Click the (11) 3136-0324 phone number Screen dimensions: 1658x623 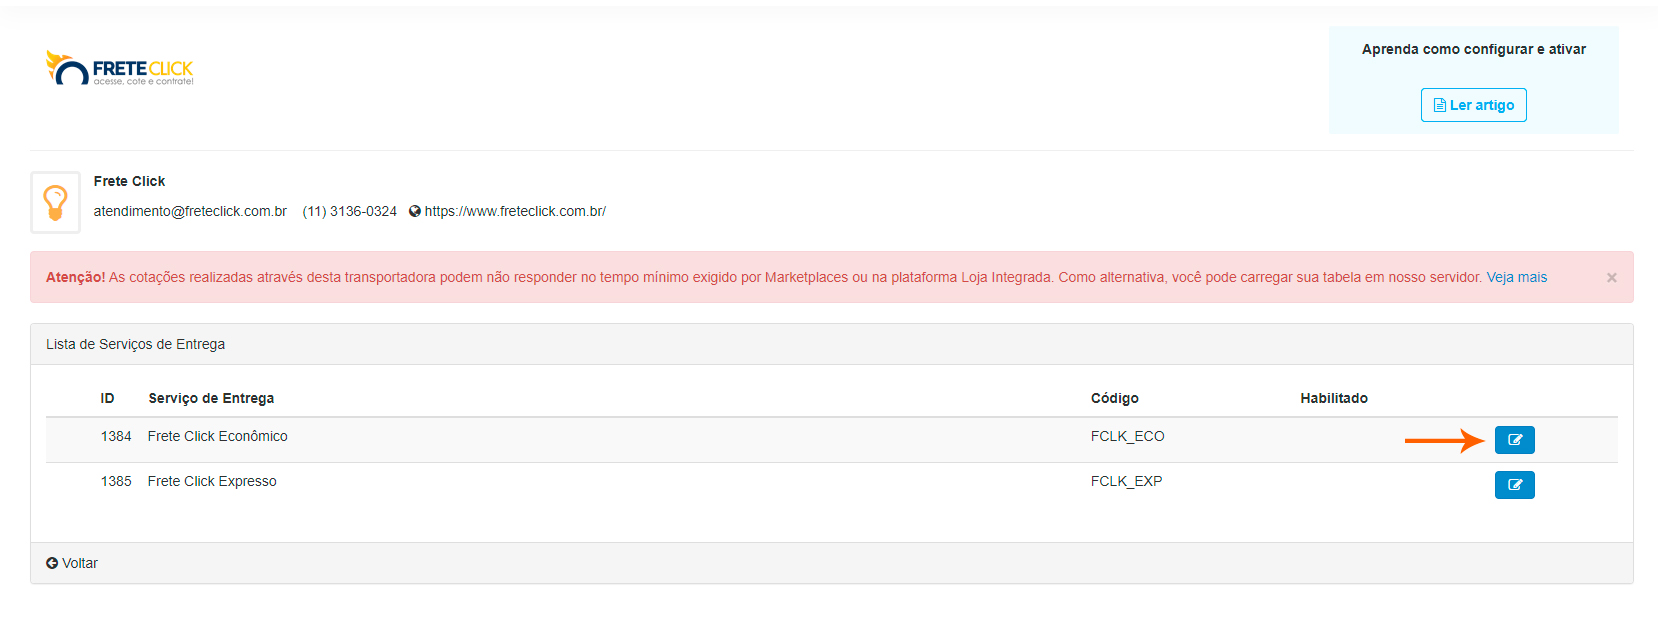coord(350,211)
